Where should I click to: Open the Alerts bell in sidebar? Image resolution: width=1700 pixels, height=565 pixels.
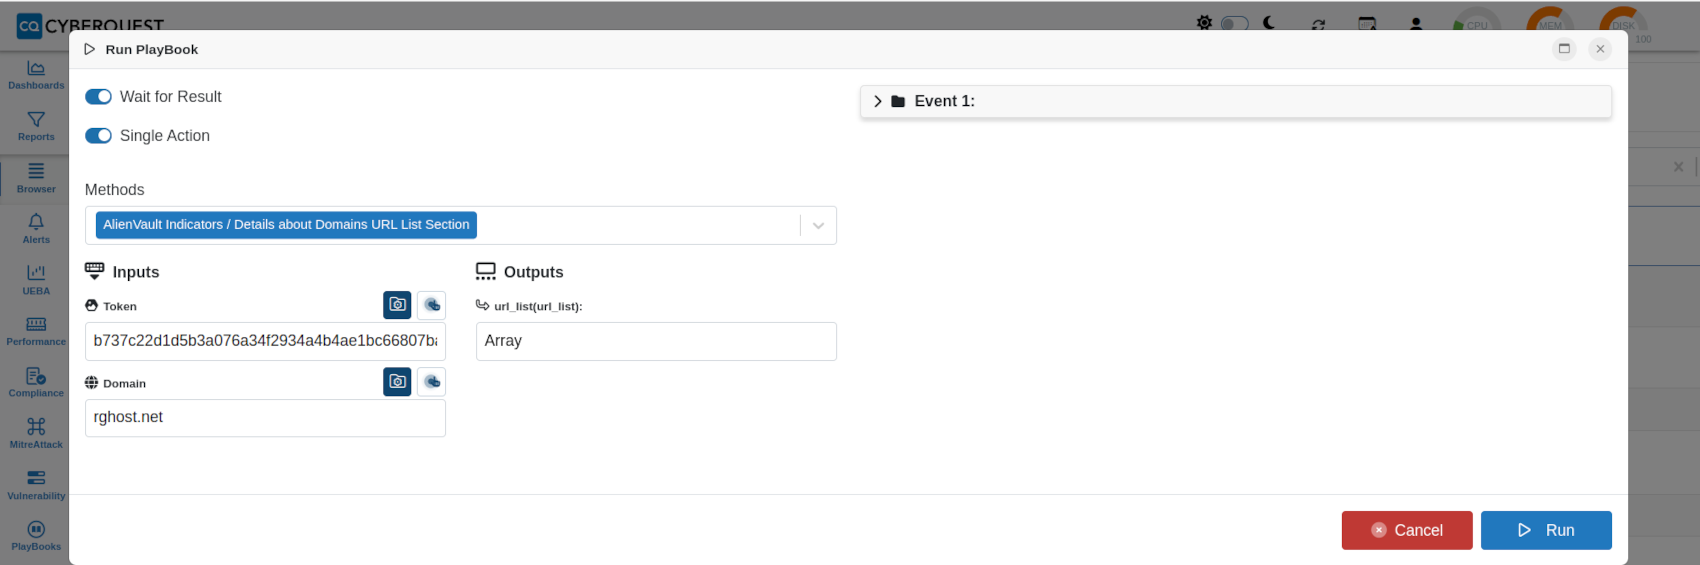click(x=36, y=228)
